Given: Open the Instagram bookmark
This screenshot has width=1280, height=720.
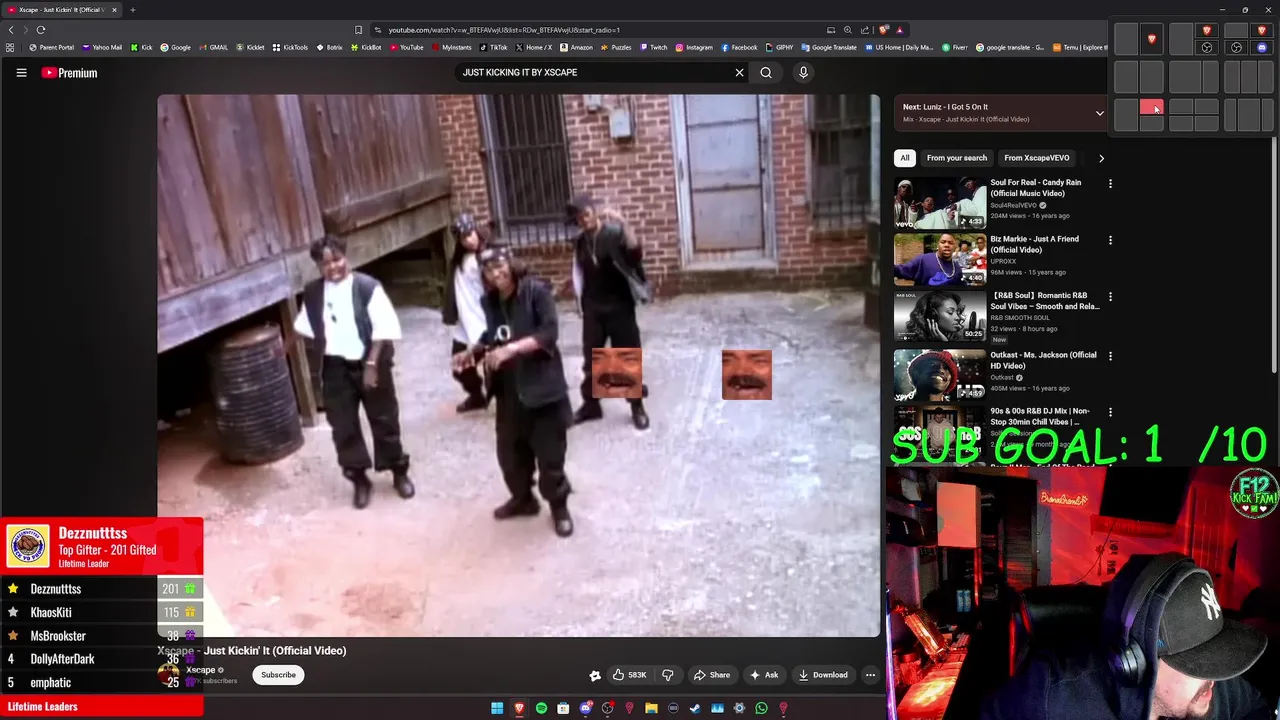Looking at the screenshot, I should click(x=694, y=47).
